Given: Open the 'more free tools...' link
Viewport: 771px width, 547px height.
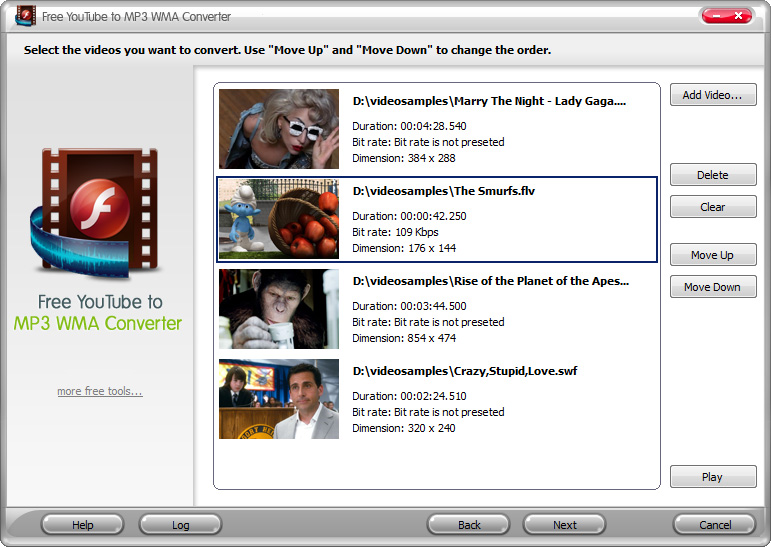Looking at the screenshot, I should coord(100,391).
